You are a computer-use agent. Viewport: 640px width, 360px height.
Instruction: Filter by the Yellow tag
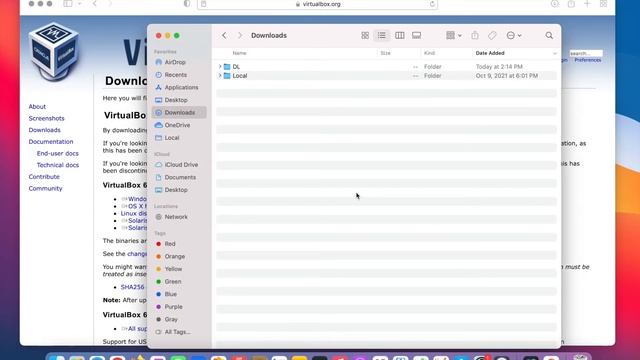173,269
